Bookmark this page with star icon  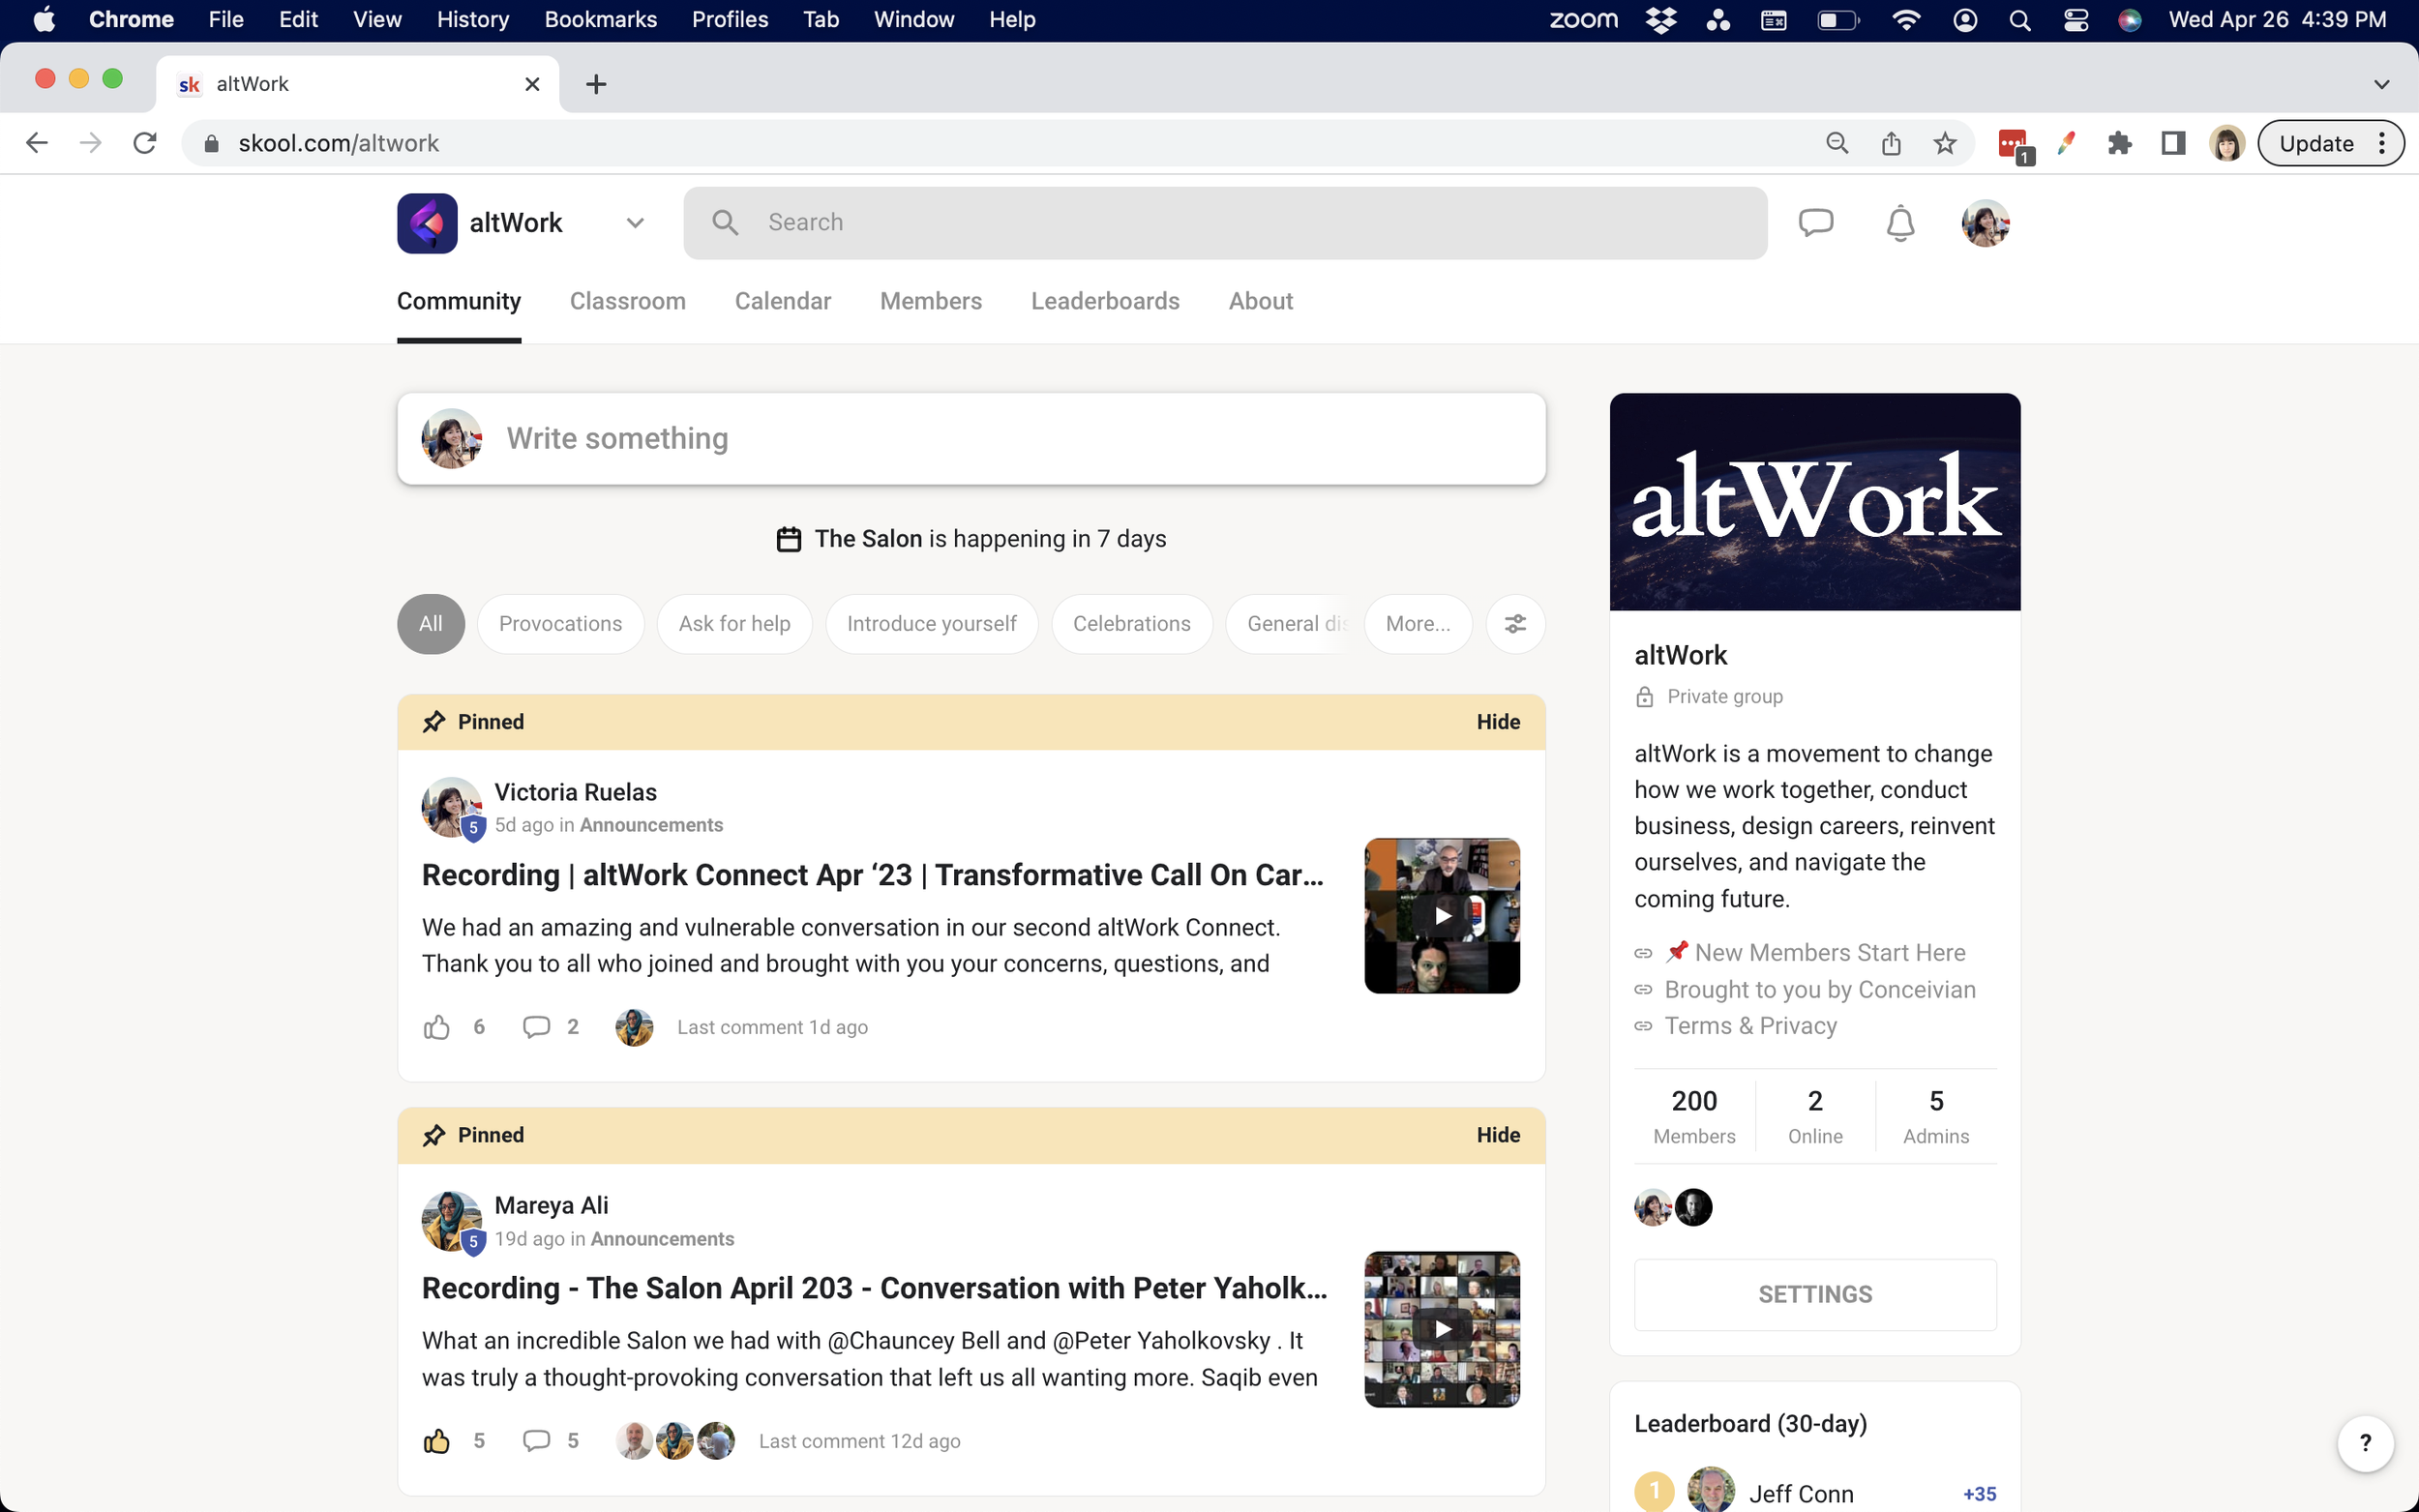(1944, 143)
